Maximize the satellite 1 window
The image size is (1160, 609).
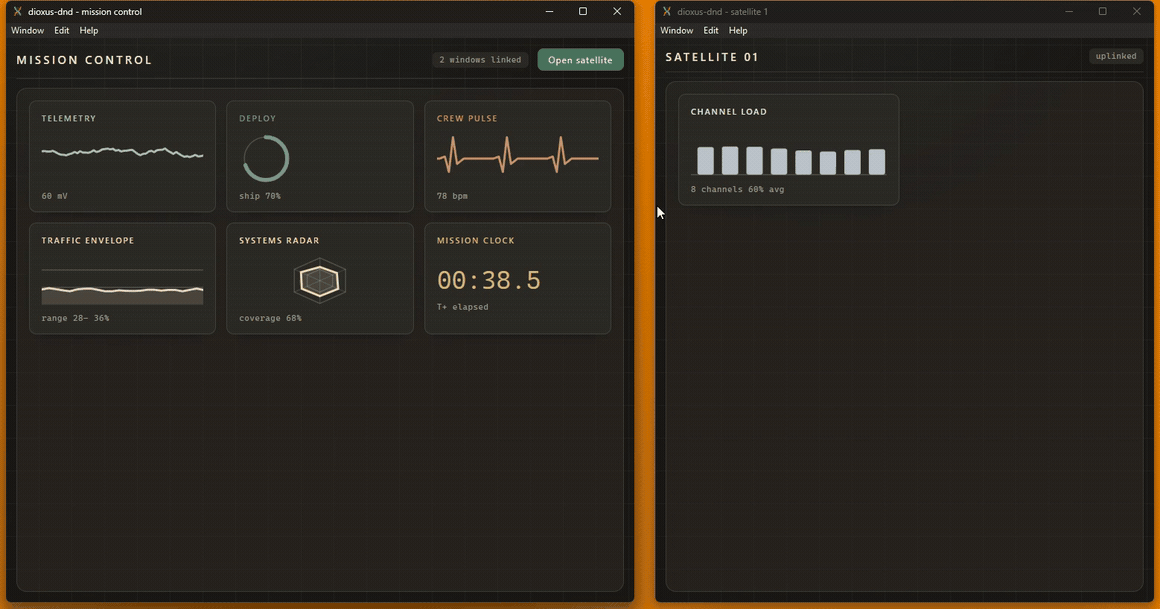1102,11
